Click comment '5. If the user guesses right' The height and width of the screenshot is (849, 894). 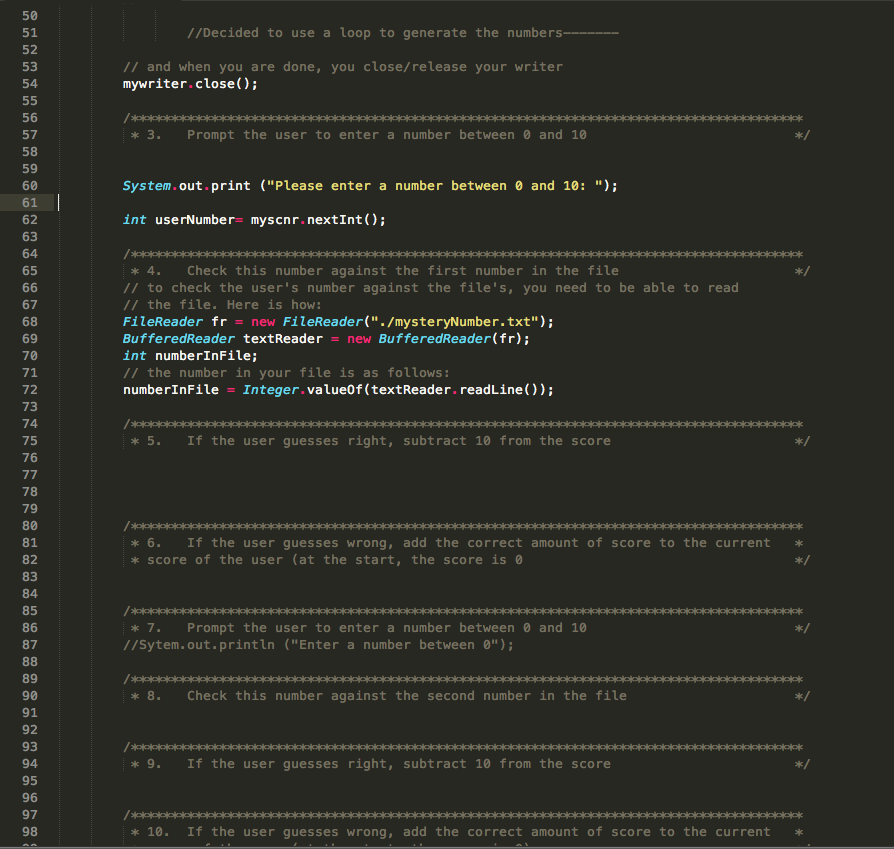pos(371,441)
